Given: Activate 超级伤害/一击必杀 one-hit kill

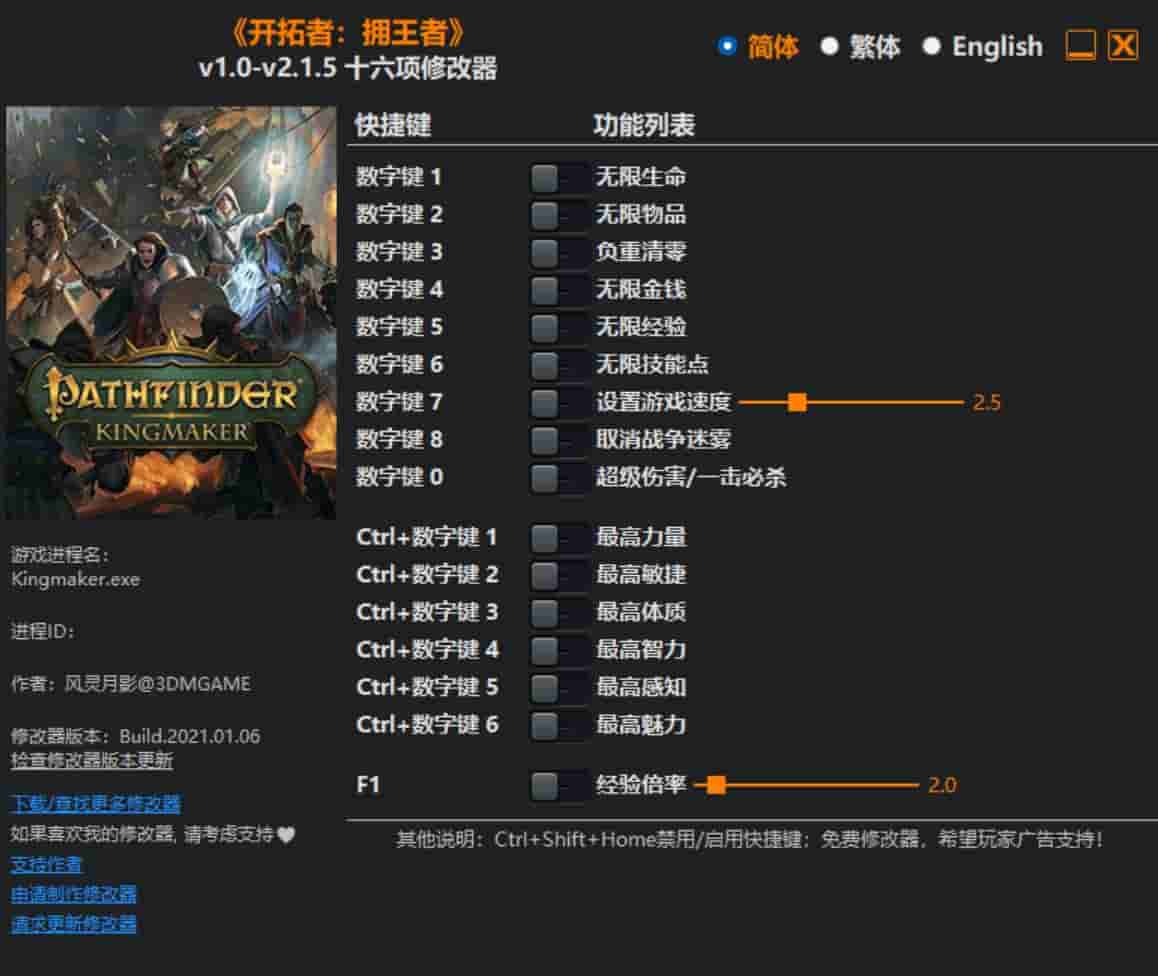Looking at the screenshot, I should pyautogui.click(x=556, y=478).
